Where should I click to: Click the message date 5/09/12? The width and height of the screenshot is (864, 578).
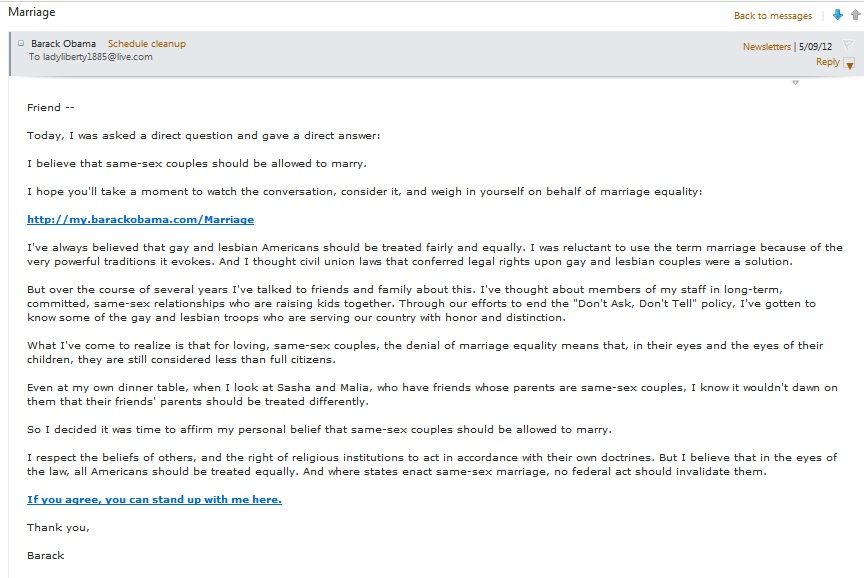pyautogui.click(x=817, y=47)
